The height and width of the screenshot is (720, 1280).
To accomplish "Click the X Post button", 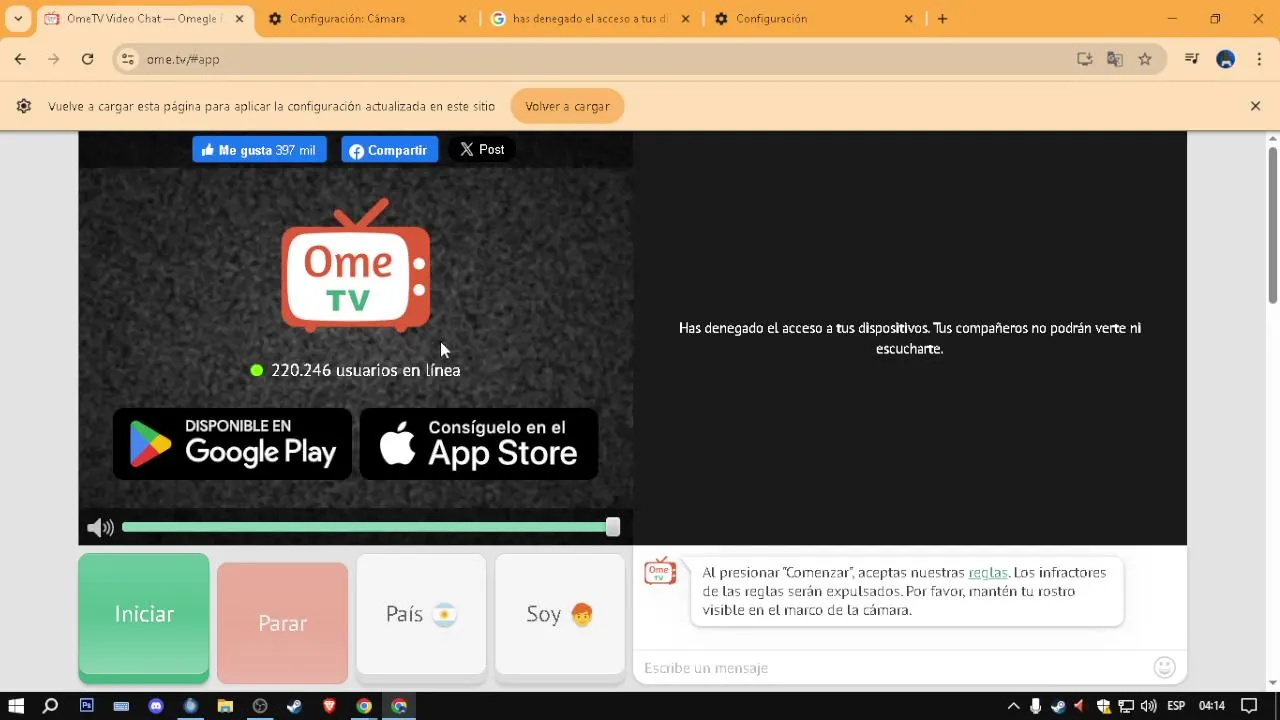I will (x=482, y=149).
